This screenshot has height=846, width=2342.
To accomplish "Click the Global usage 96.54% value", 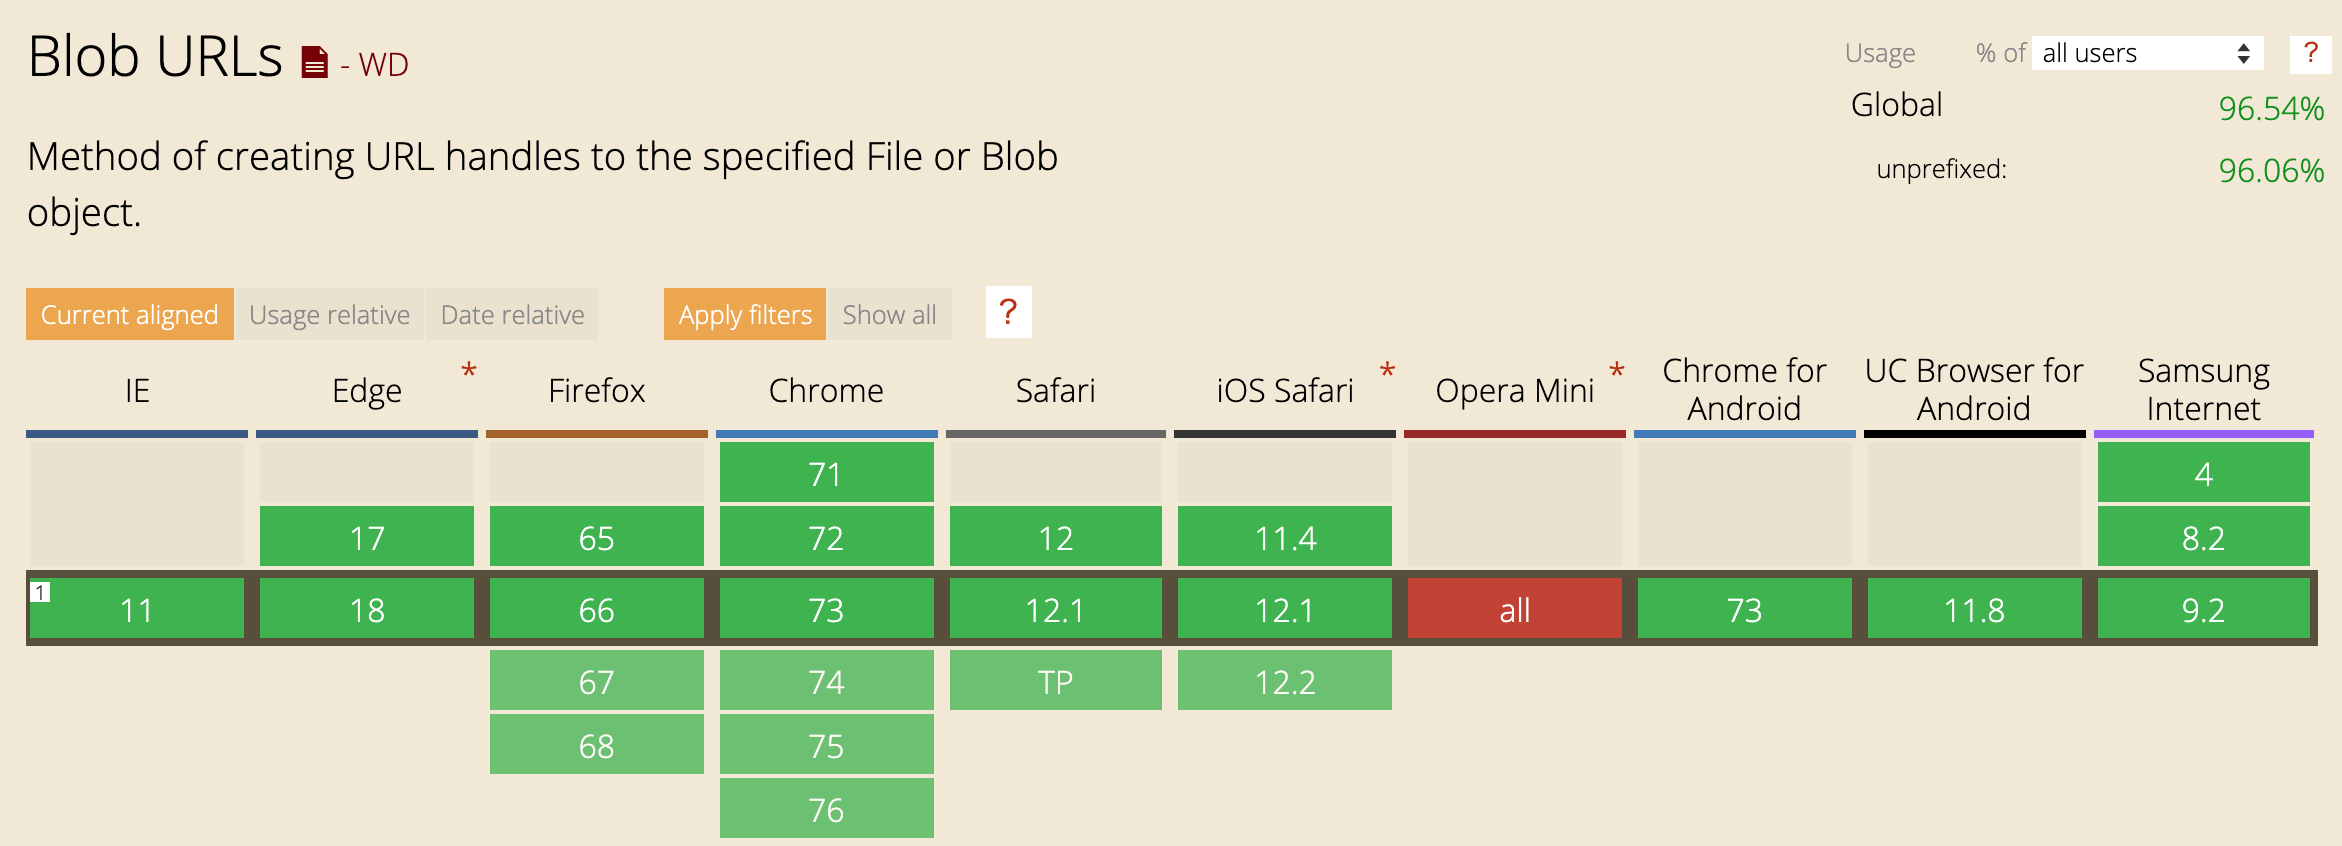I will 2271,108.
